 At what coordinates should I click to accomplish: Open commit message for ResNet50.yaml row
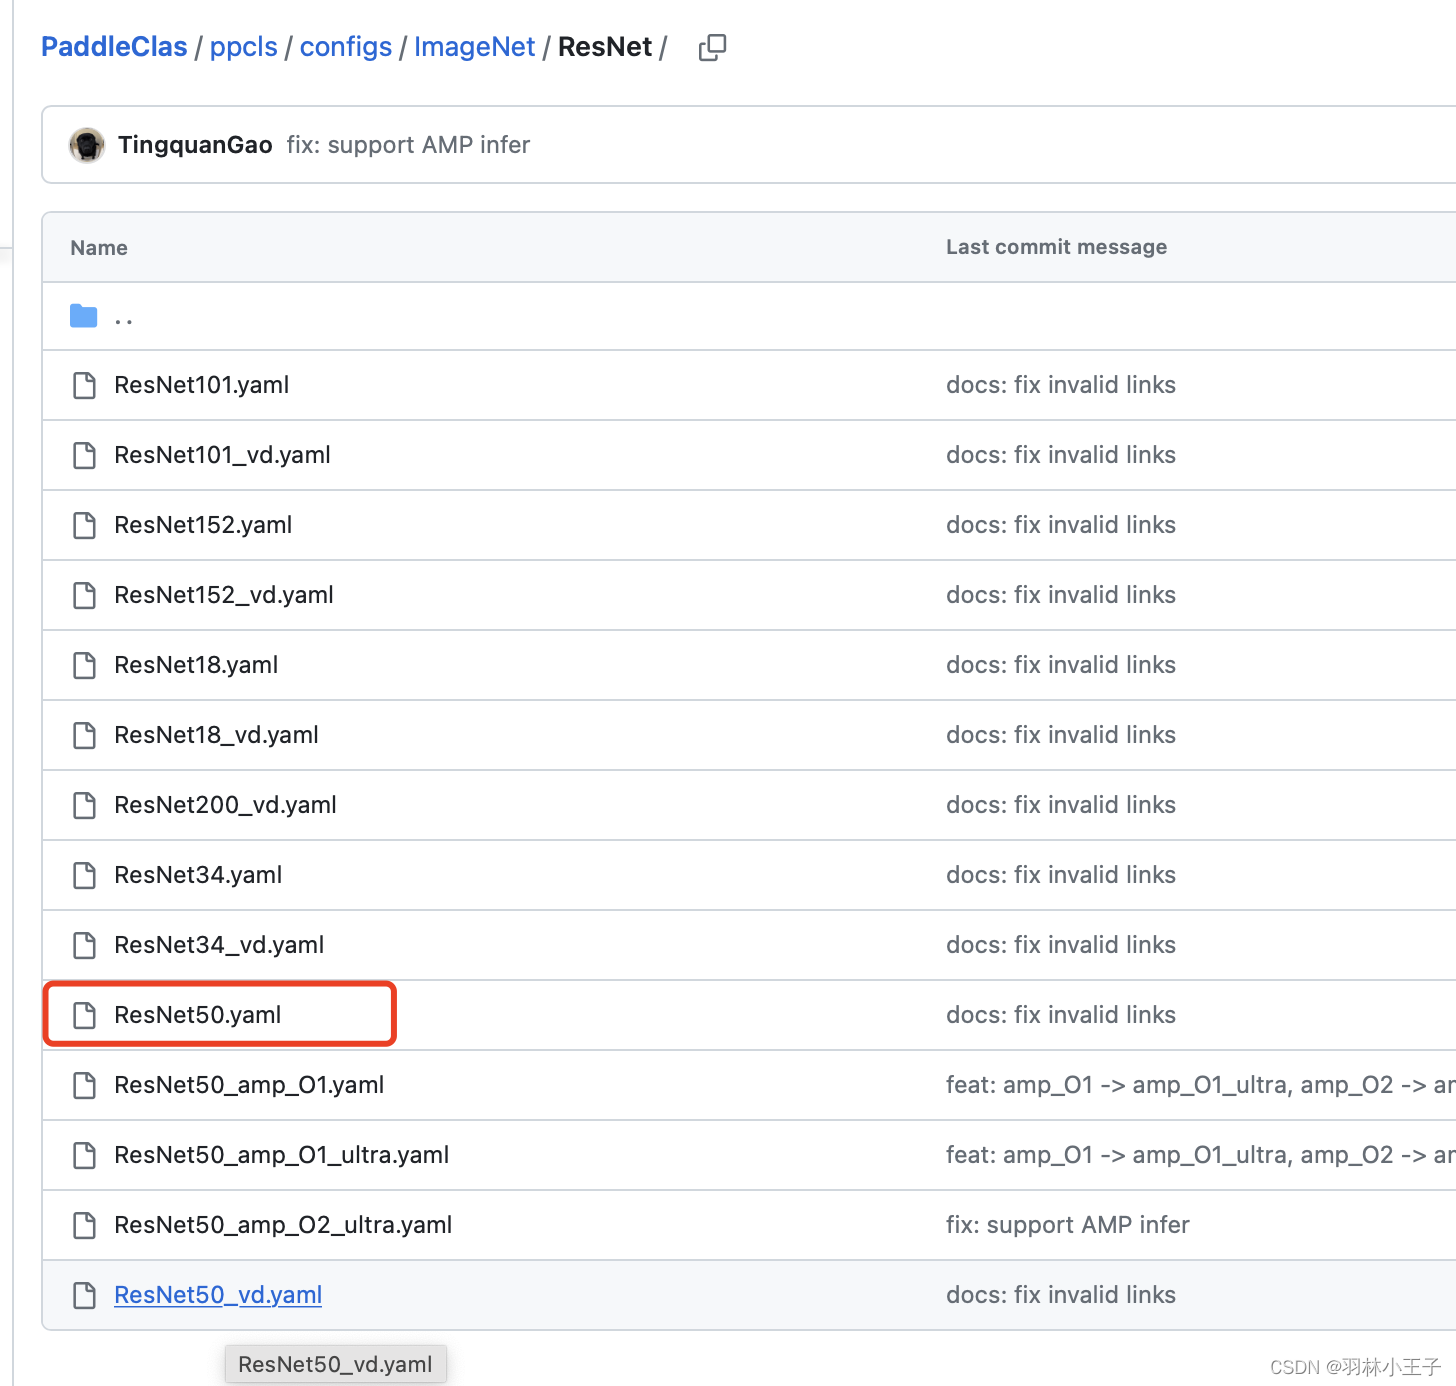[x=1061, y=1015]
